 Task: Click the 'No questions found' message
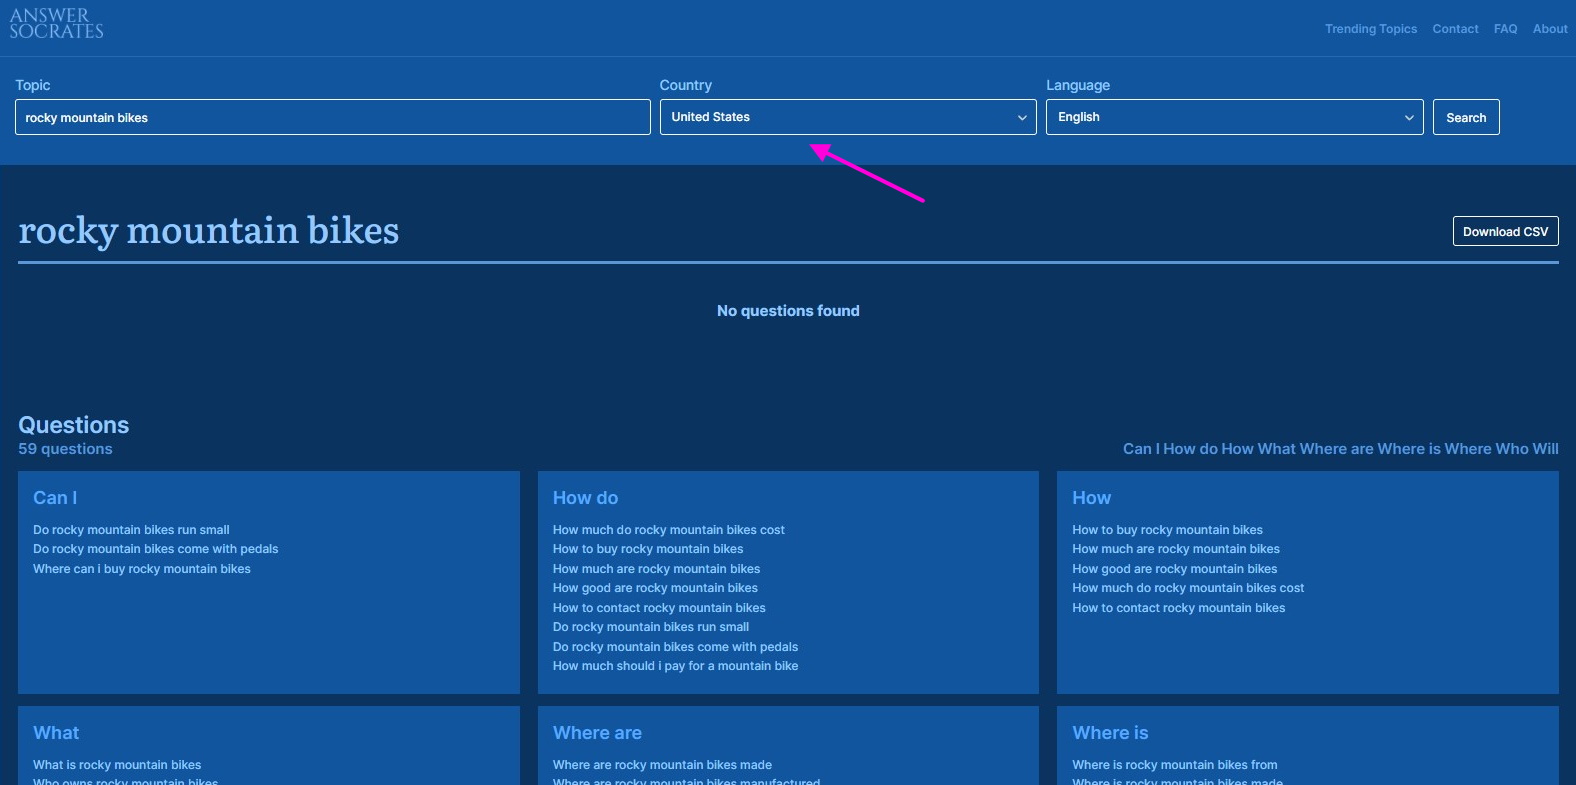pyautogui.click(x=788, y=311)
